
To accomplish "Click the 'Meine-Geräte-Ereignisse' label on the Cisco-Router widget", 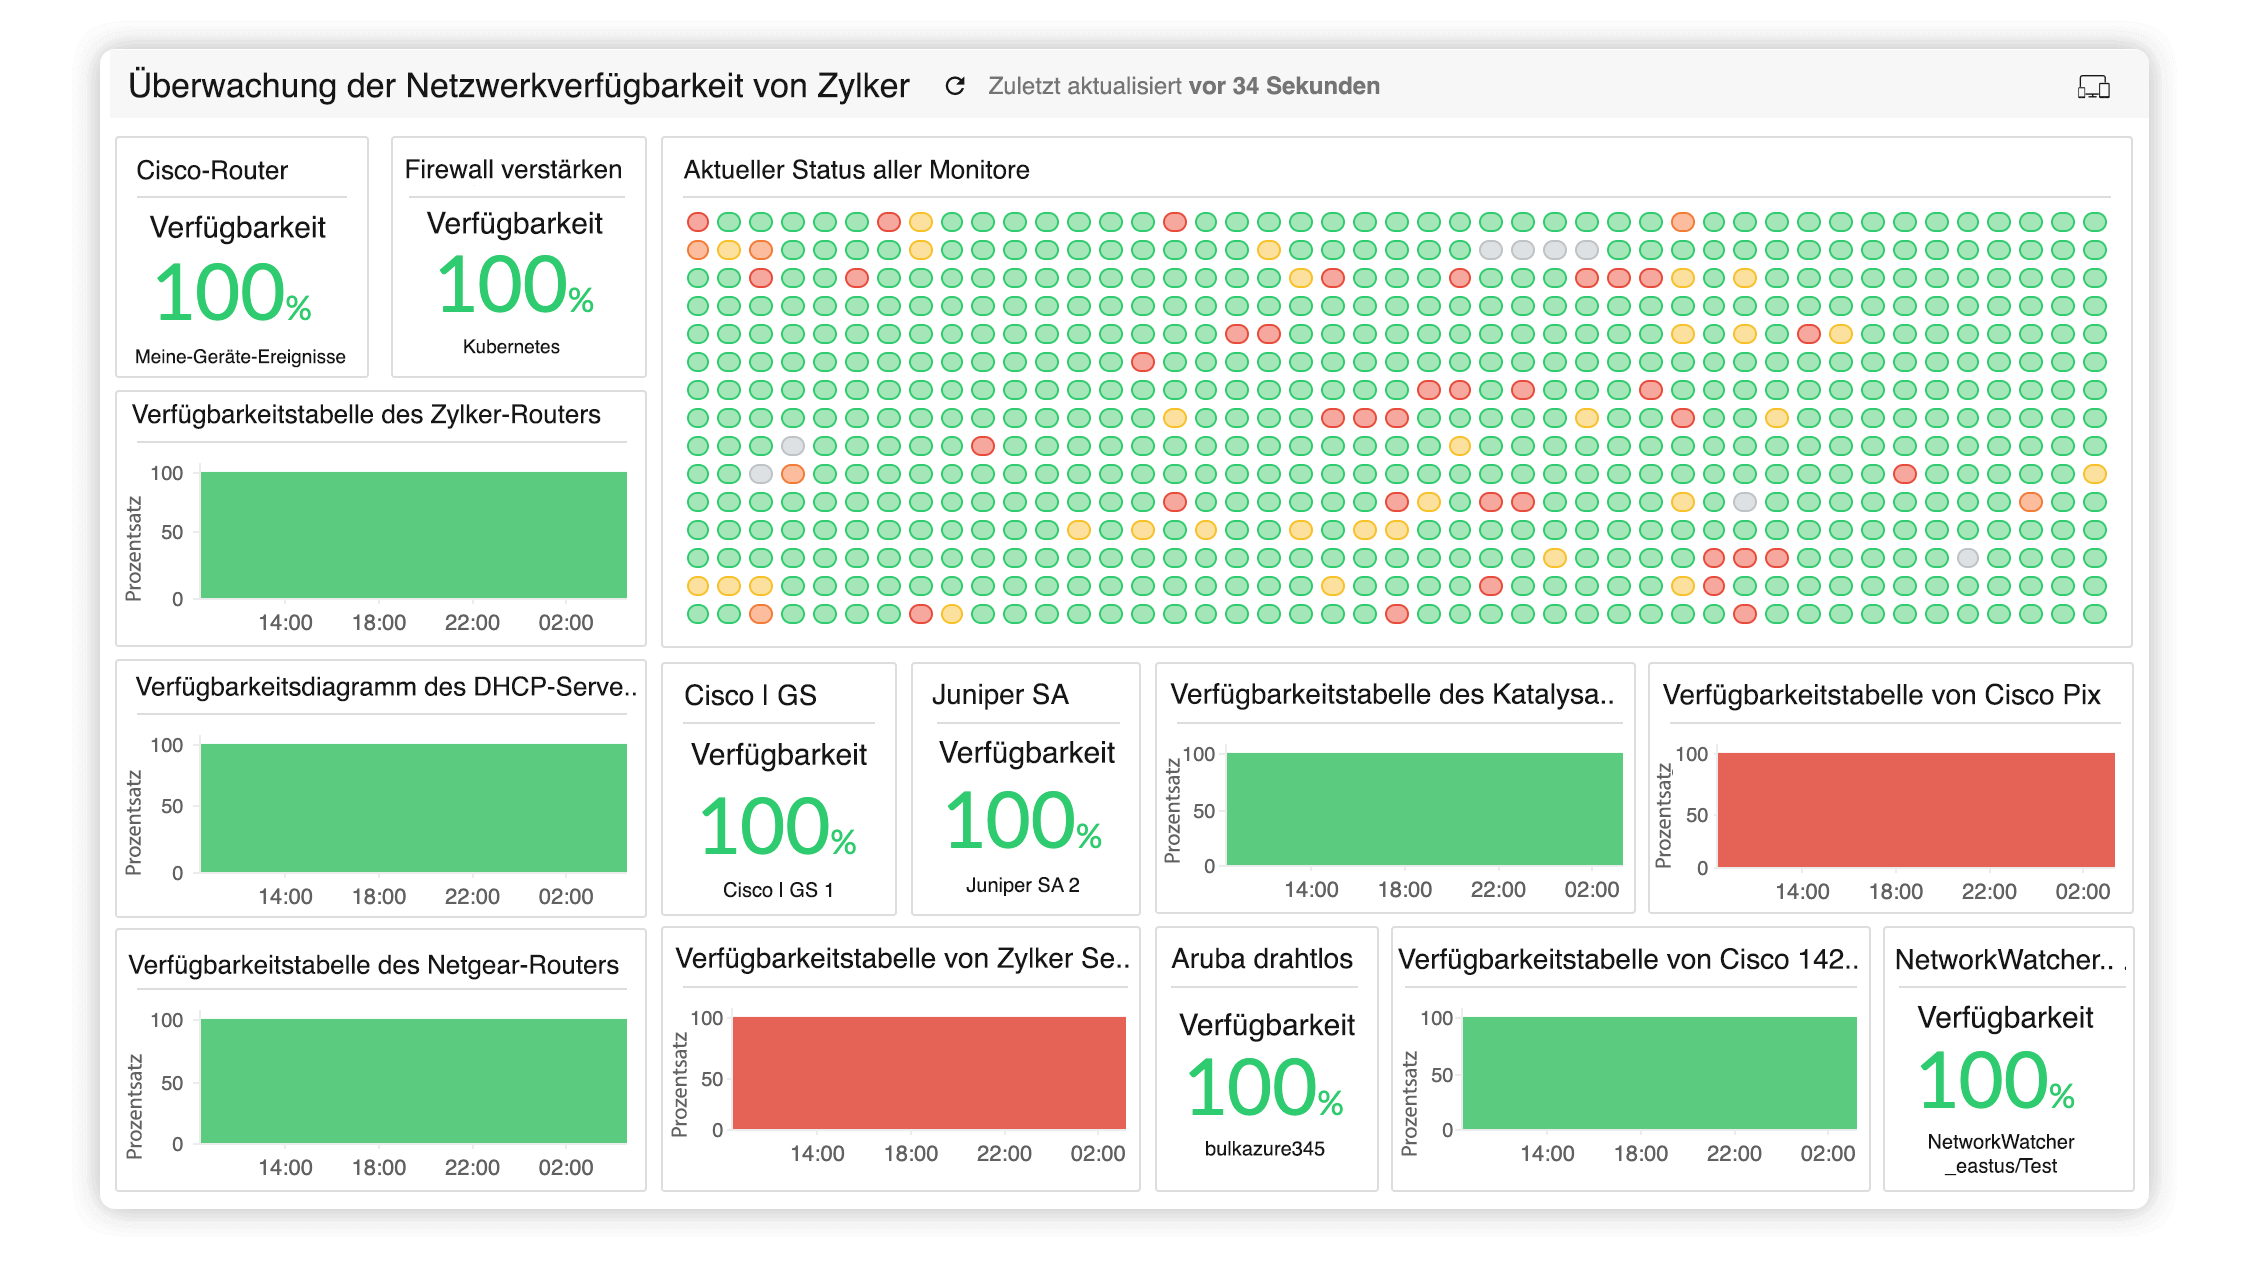I will tap(240, 355).
